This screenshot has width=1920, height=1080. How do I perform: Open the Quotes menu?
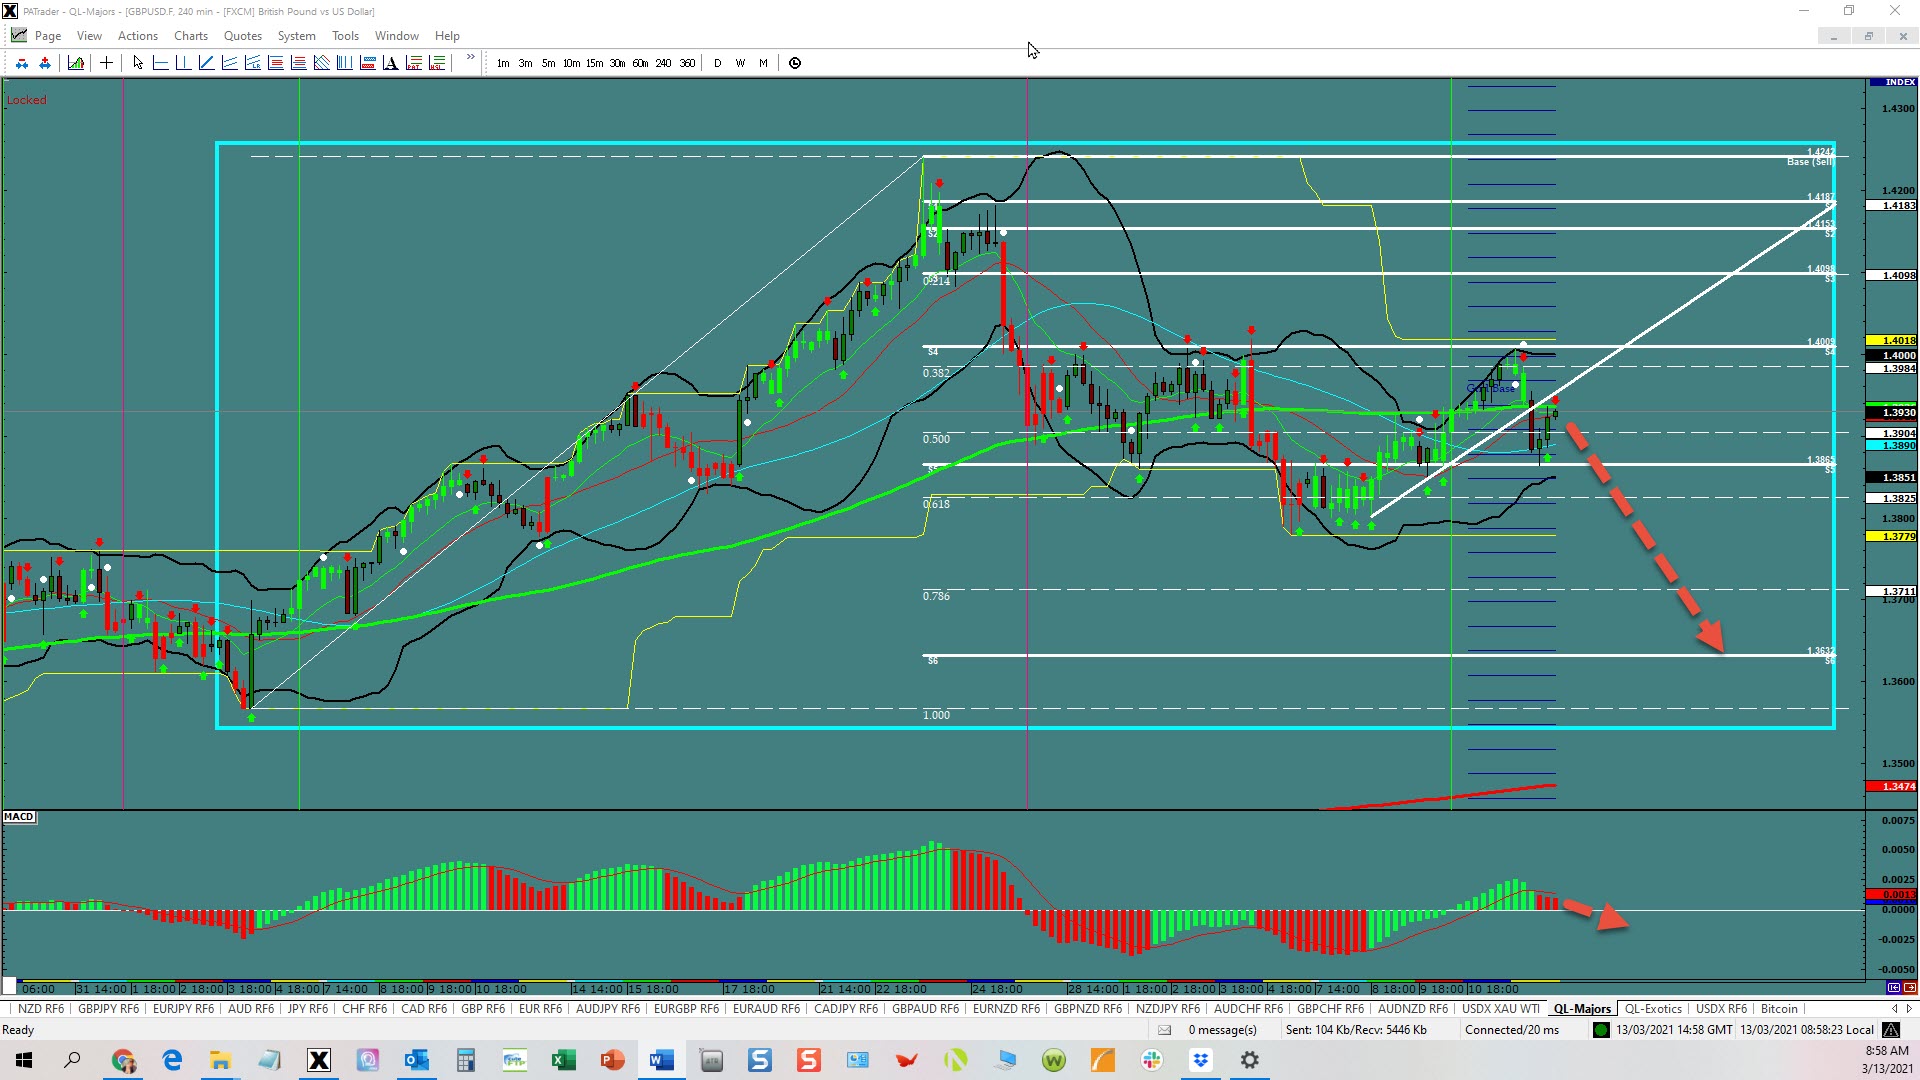click(242, 36)
